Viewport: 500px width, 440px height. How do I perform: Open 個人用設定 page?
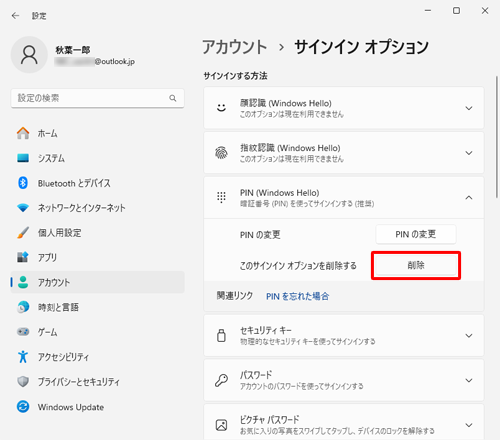tap(97, 233)
